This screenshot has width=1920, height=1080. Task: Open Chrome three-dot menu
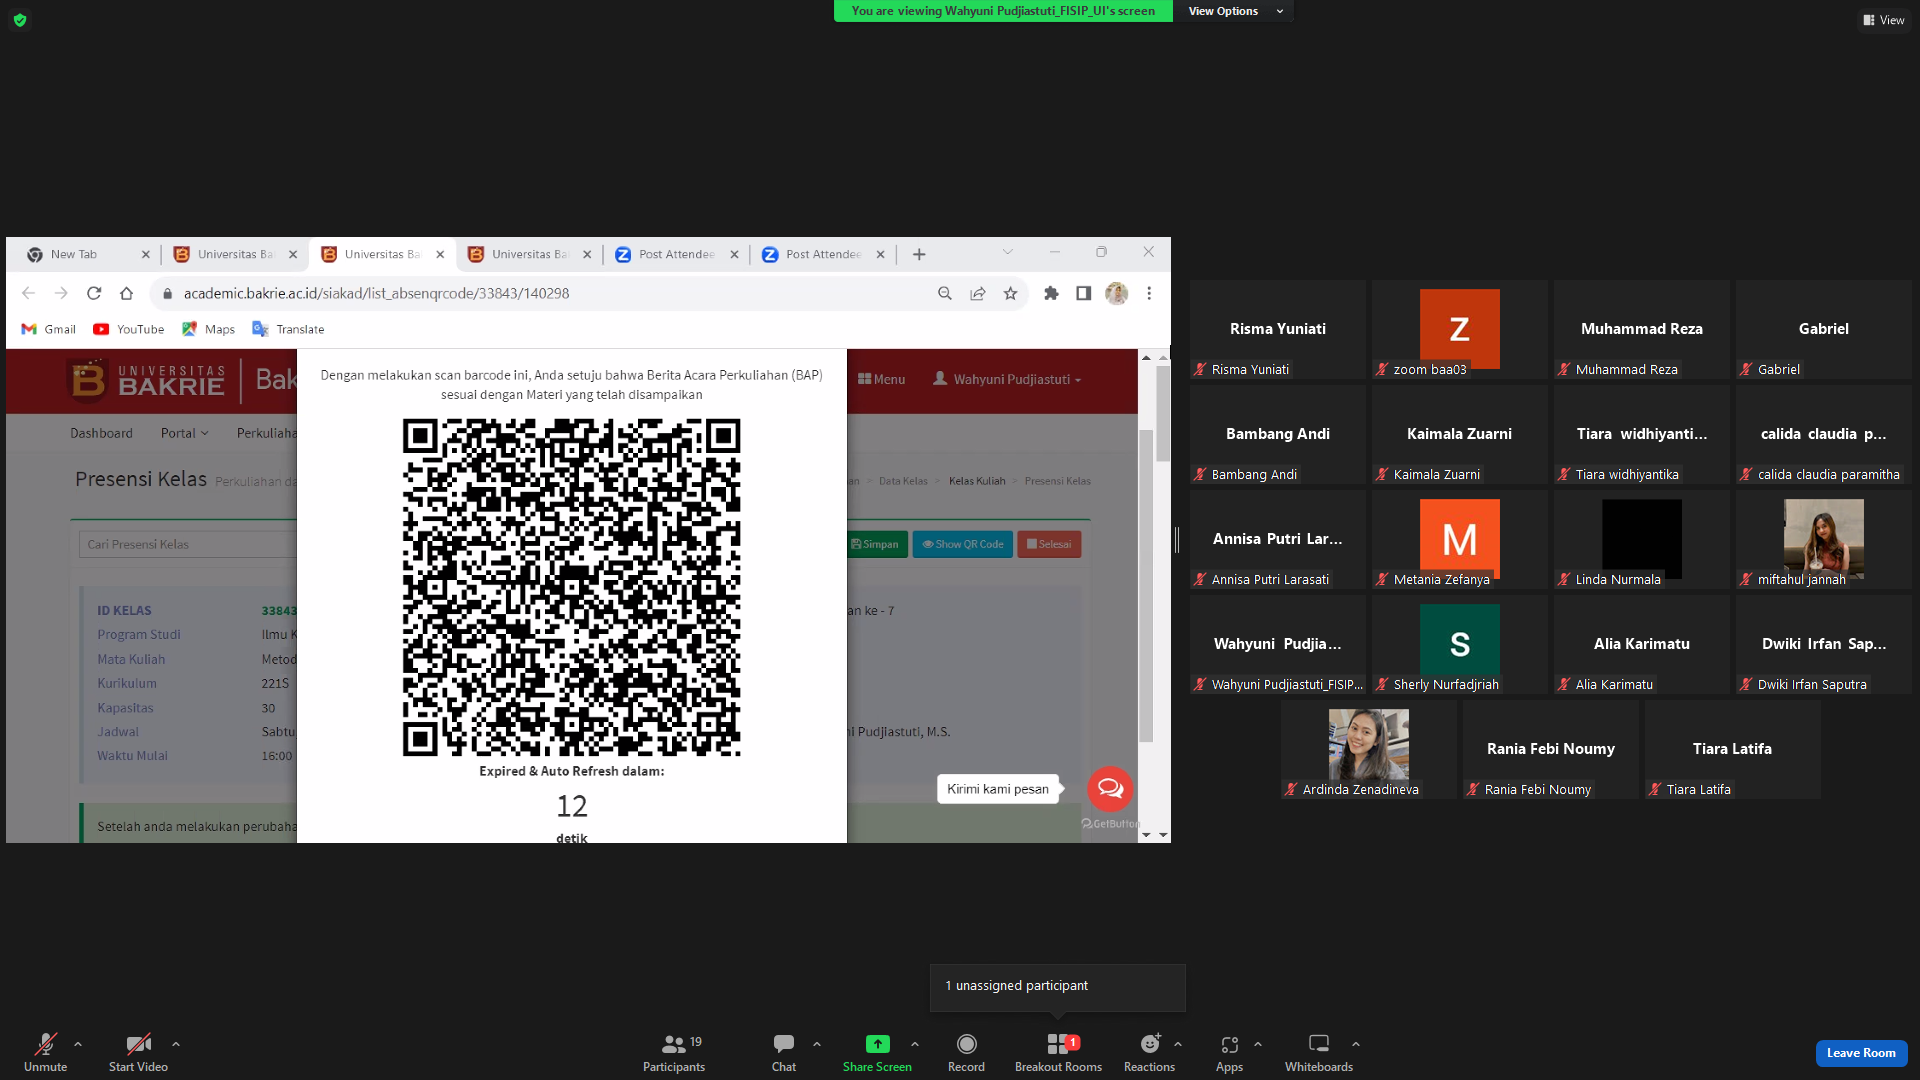coord(1149,293)
